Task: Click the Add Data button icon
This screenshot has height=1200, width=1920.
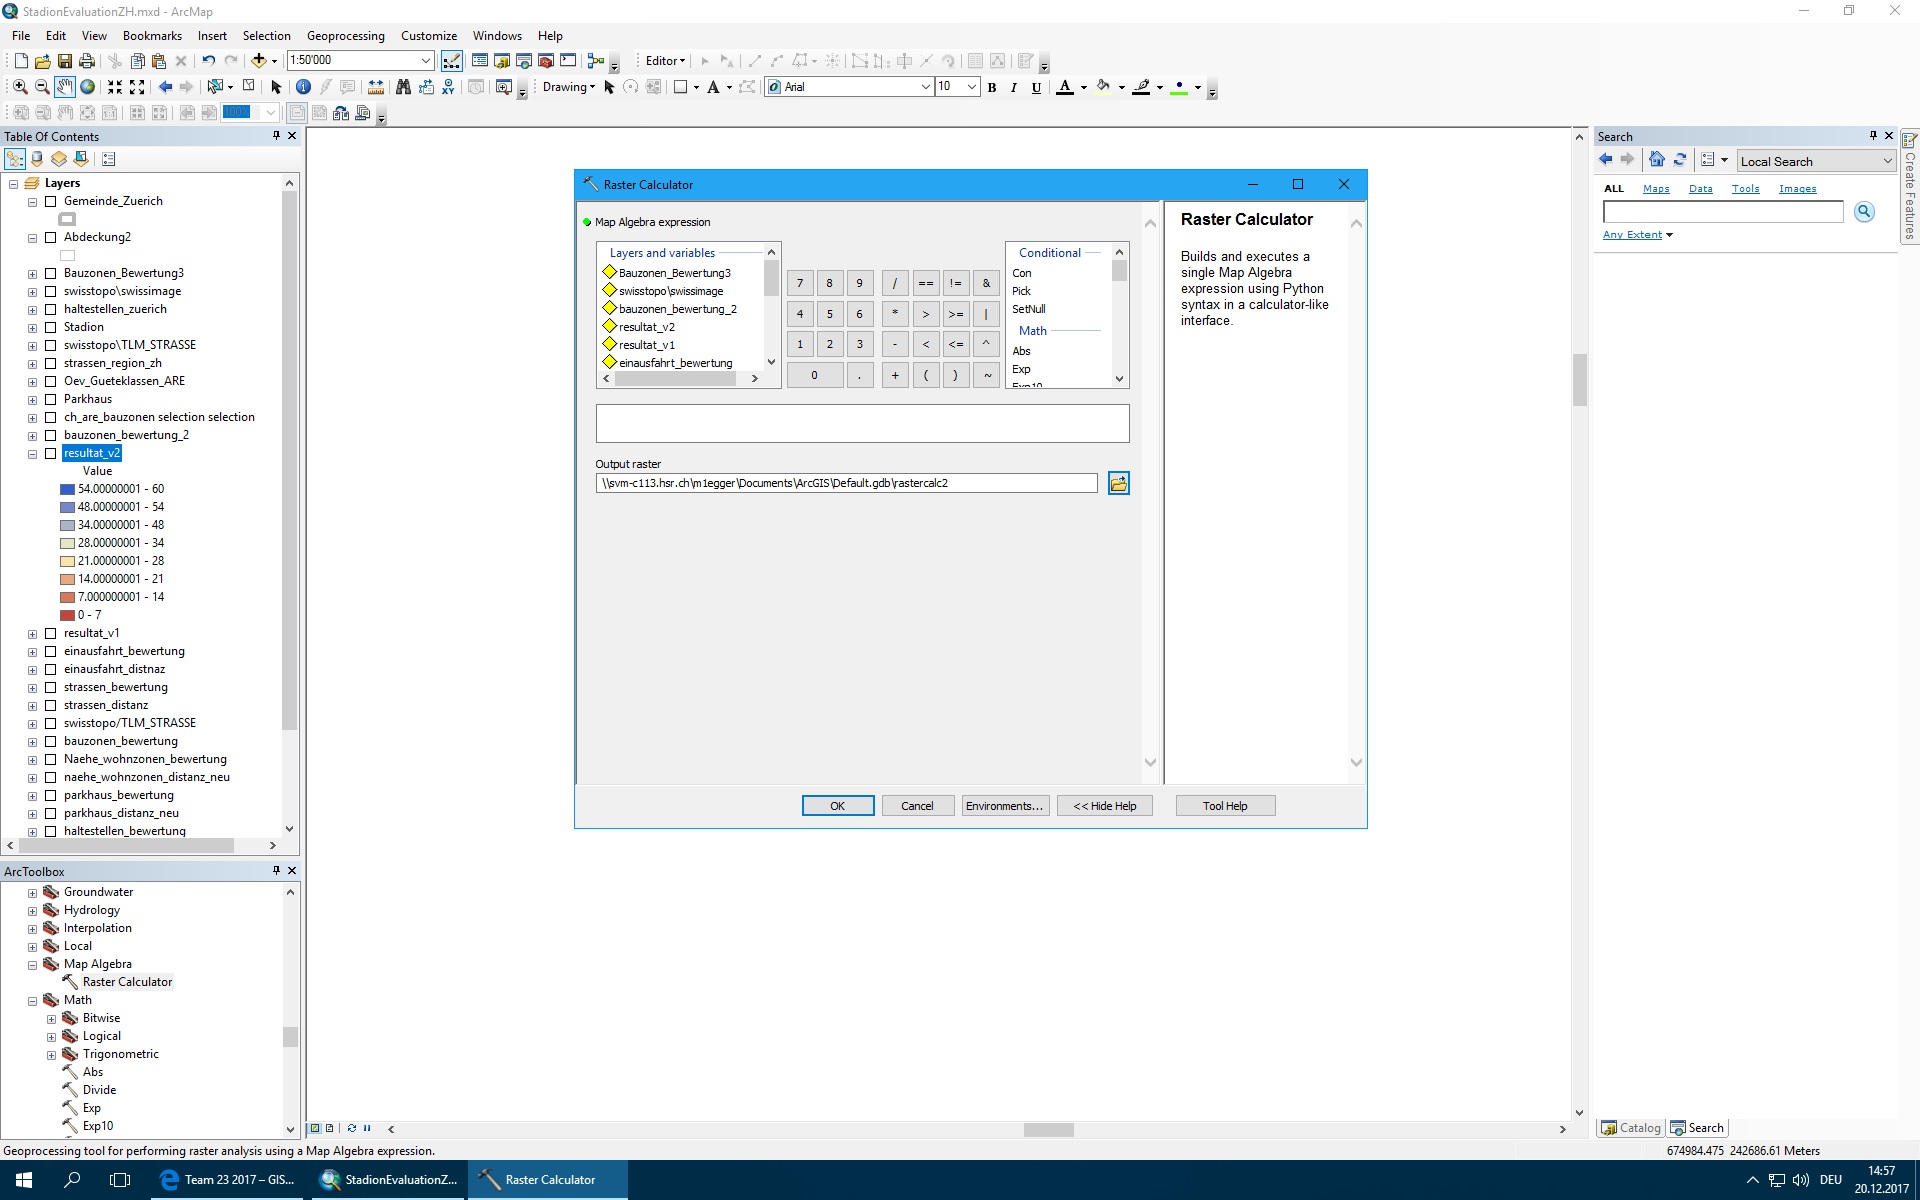Action: click(258, 61)
